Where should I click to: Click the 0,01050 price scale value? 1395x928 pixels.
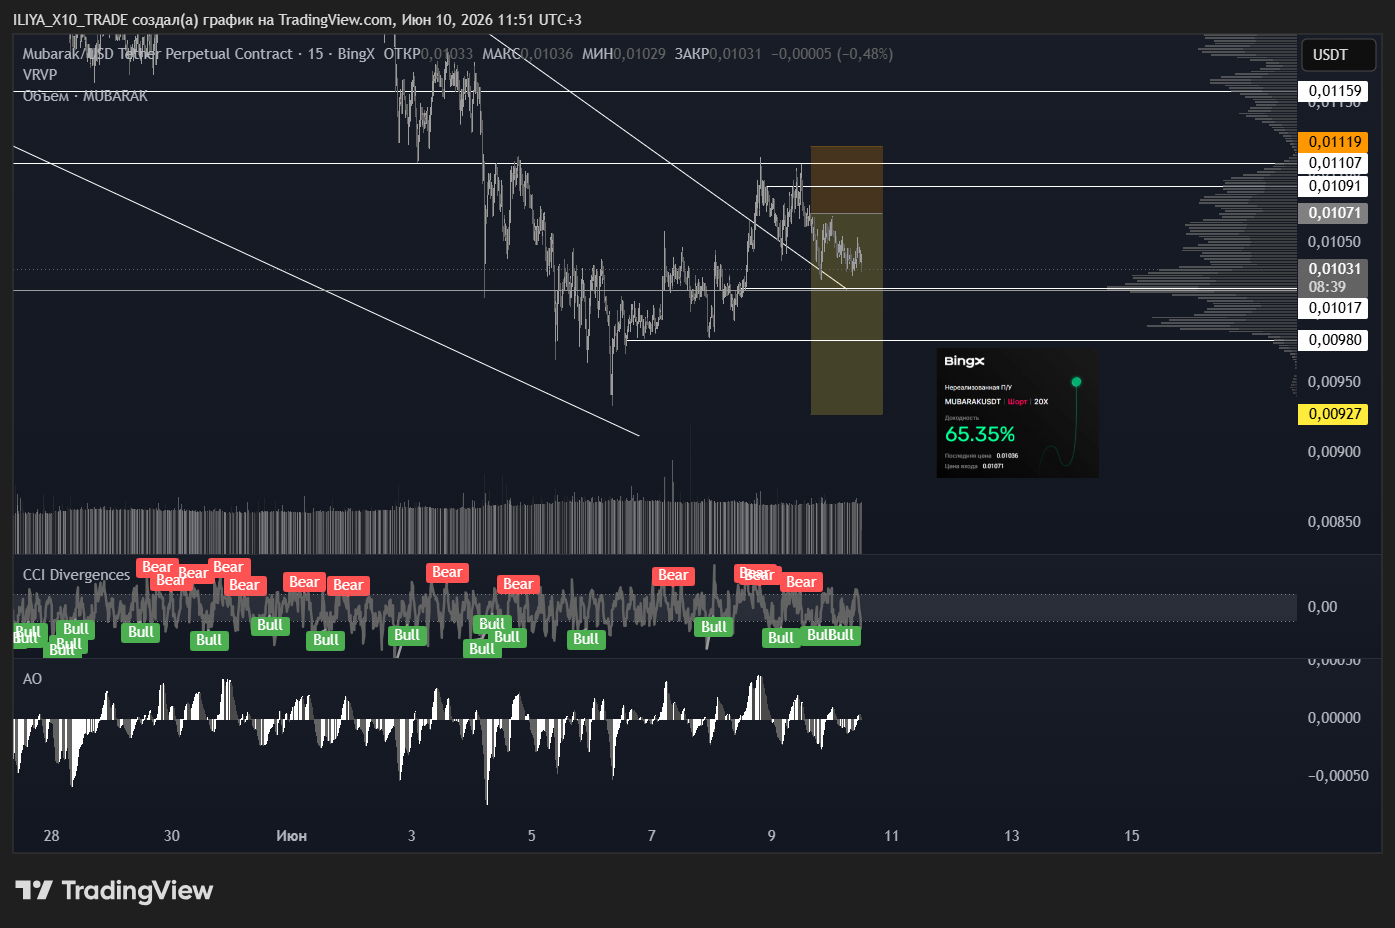pyautogui.click(x=1334, y=242)
